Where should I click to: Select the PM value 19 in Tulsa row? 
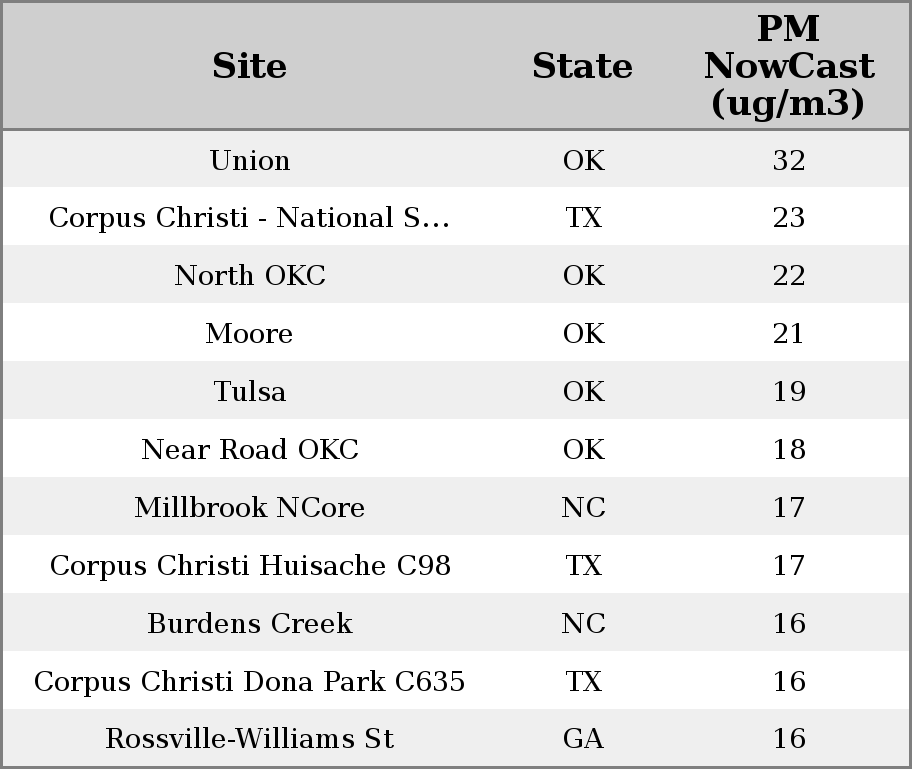[789, 392]
